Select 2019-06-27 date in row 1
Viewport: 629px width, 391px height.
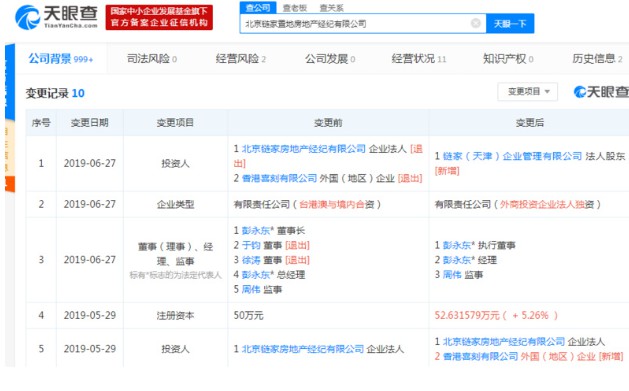[90, 164]
